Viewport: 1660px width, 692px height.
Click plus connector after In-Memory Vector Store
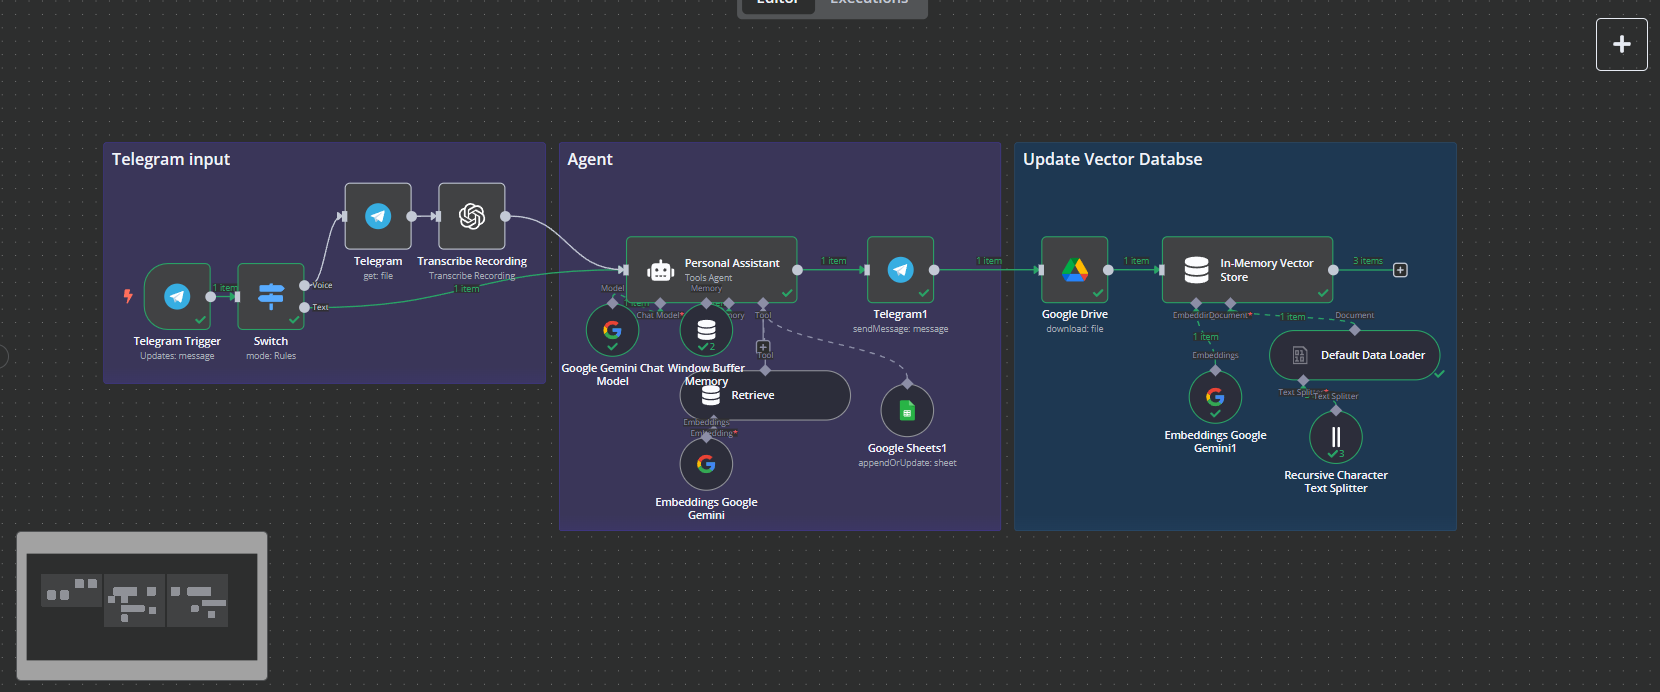1400,270
